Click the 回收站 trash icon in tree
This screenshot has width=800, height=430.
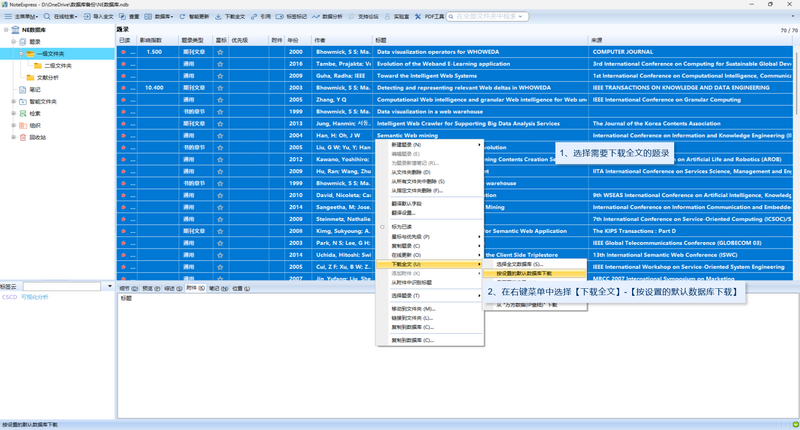(22, 137)
